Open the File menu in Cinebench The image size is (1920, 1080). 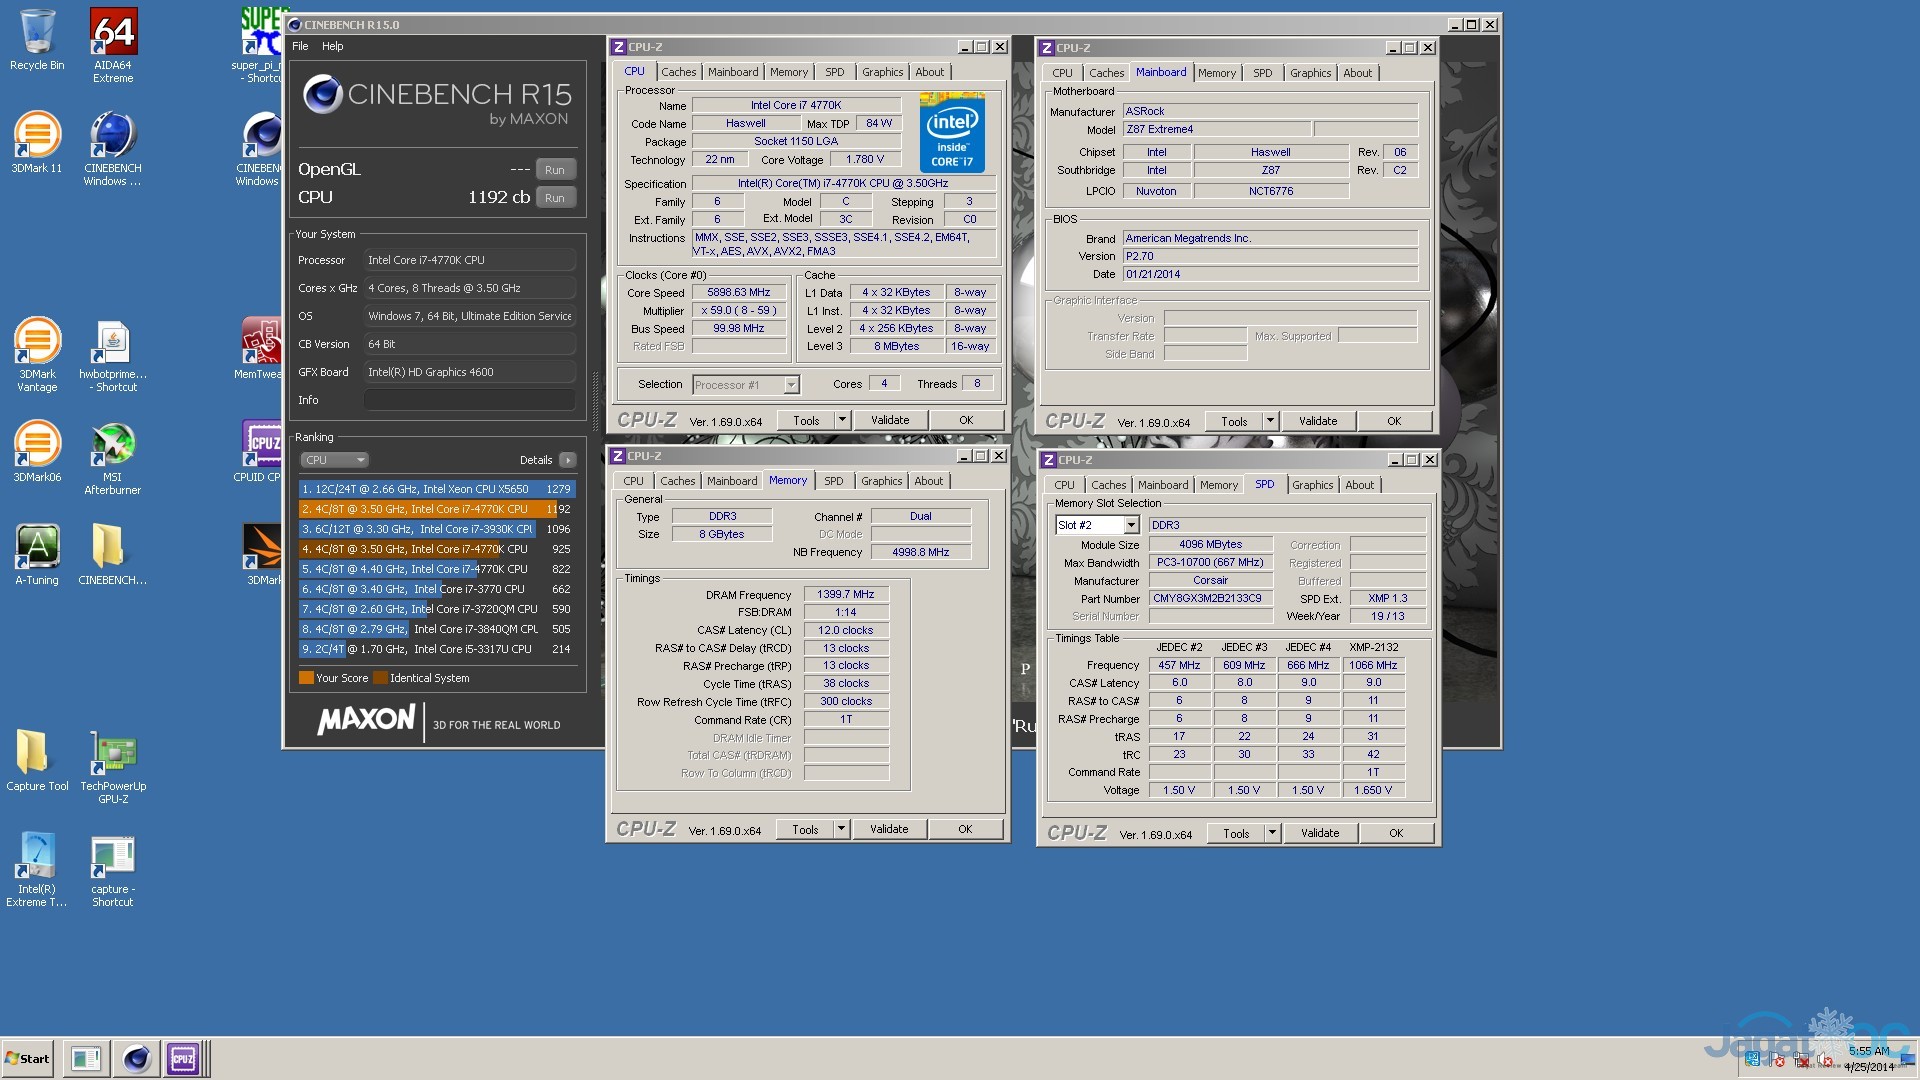tap(300, 46)
